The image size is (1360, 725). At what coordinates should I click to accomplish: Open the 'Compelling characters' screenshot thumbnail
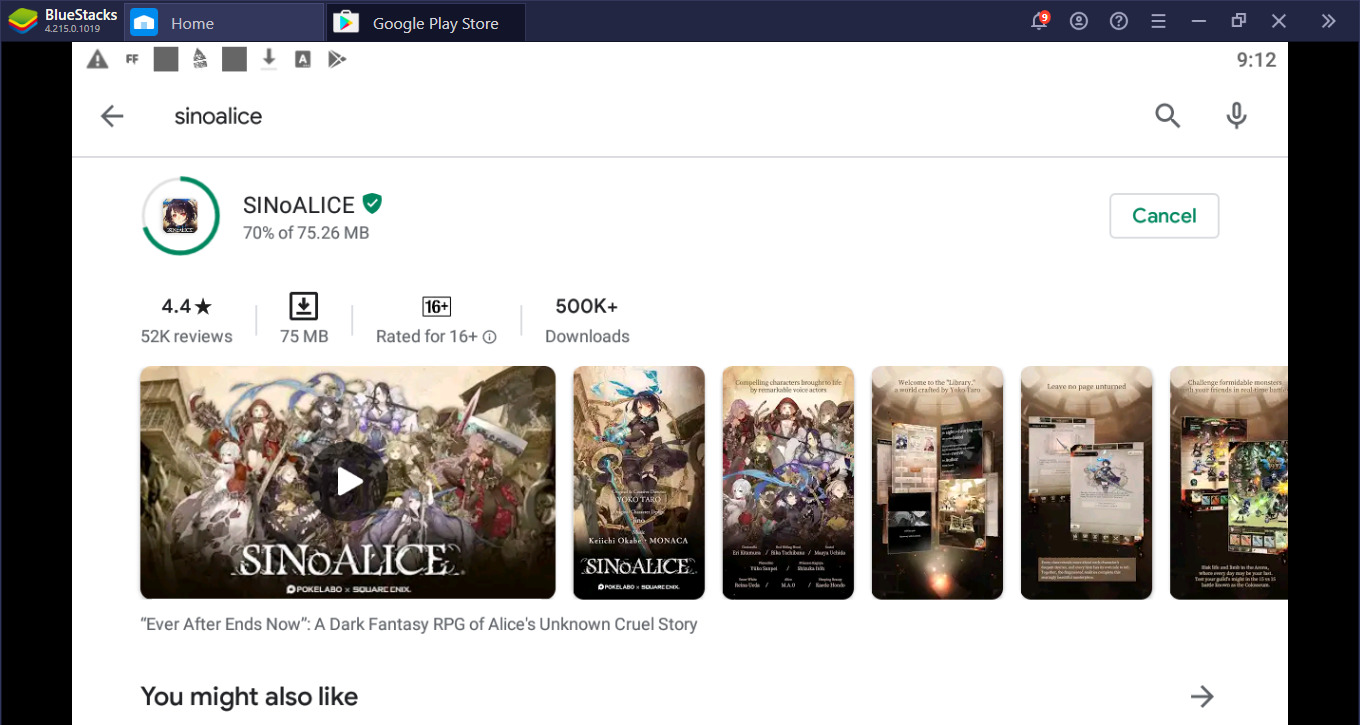click(x=788, y=482)
